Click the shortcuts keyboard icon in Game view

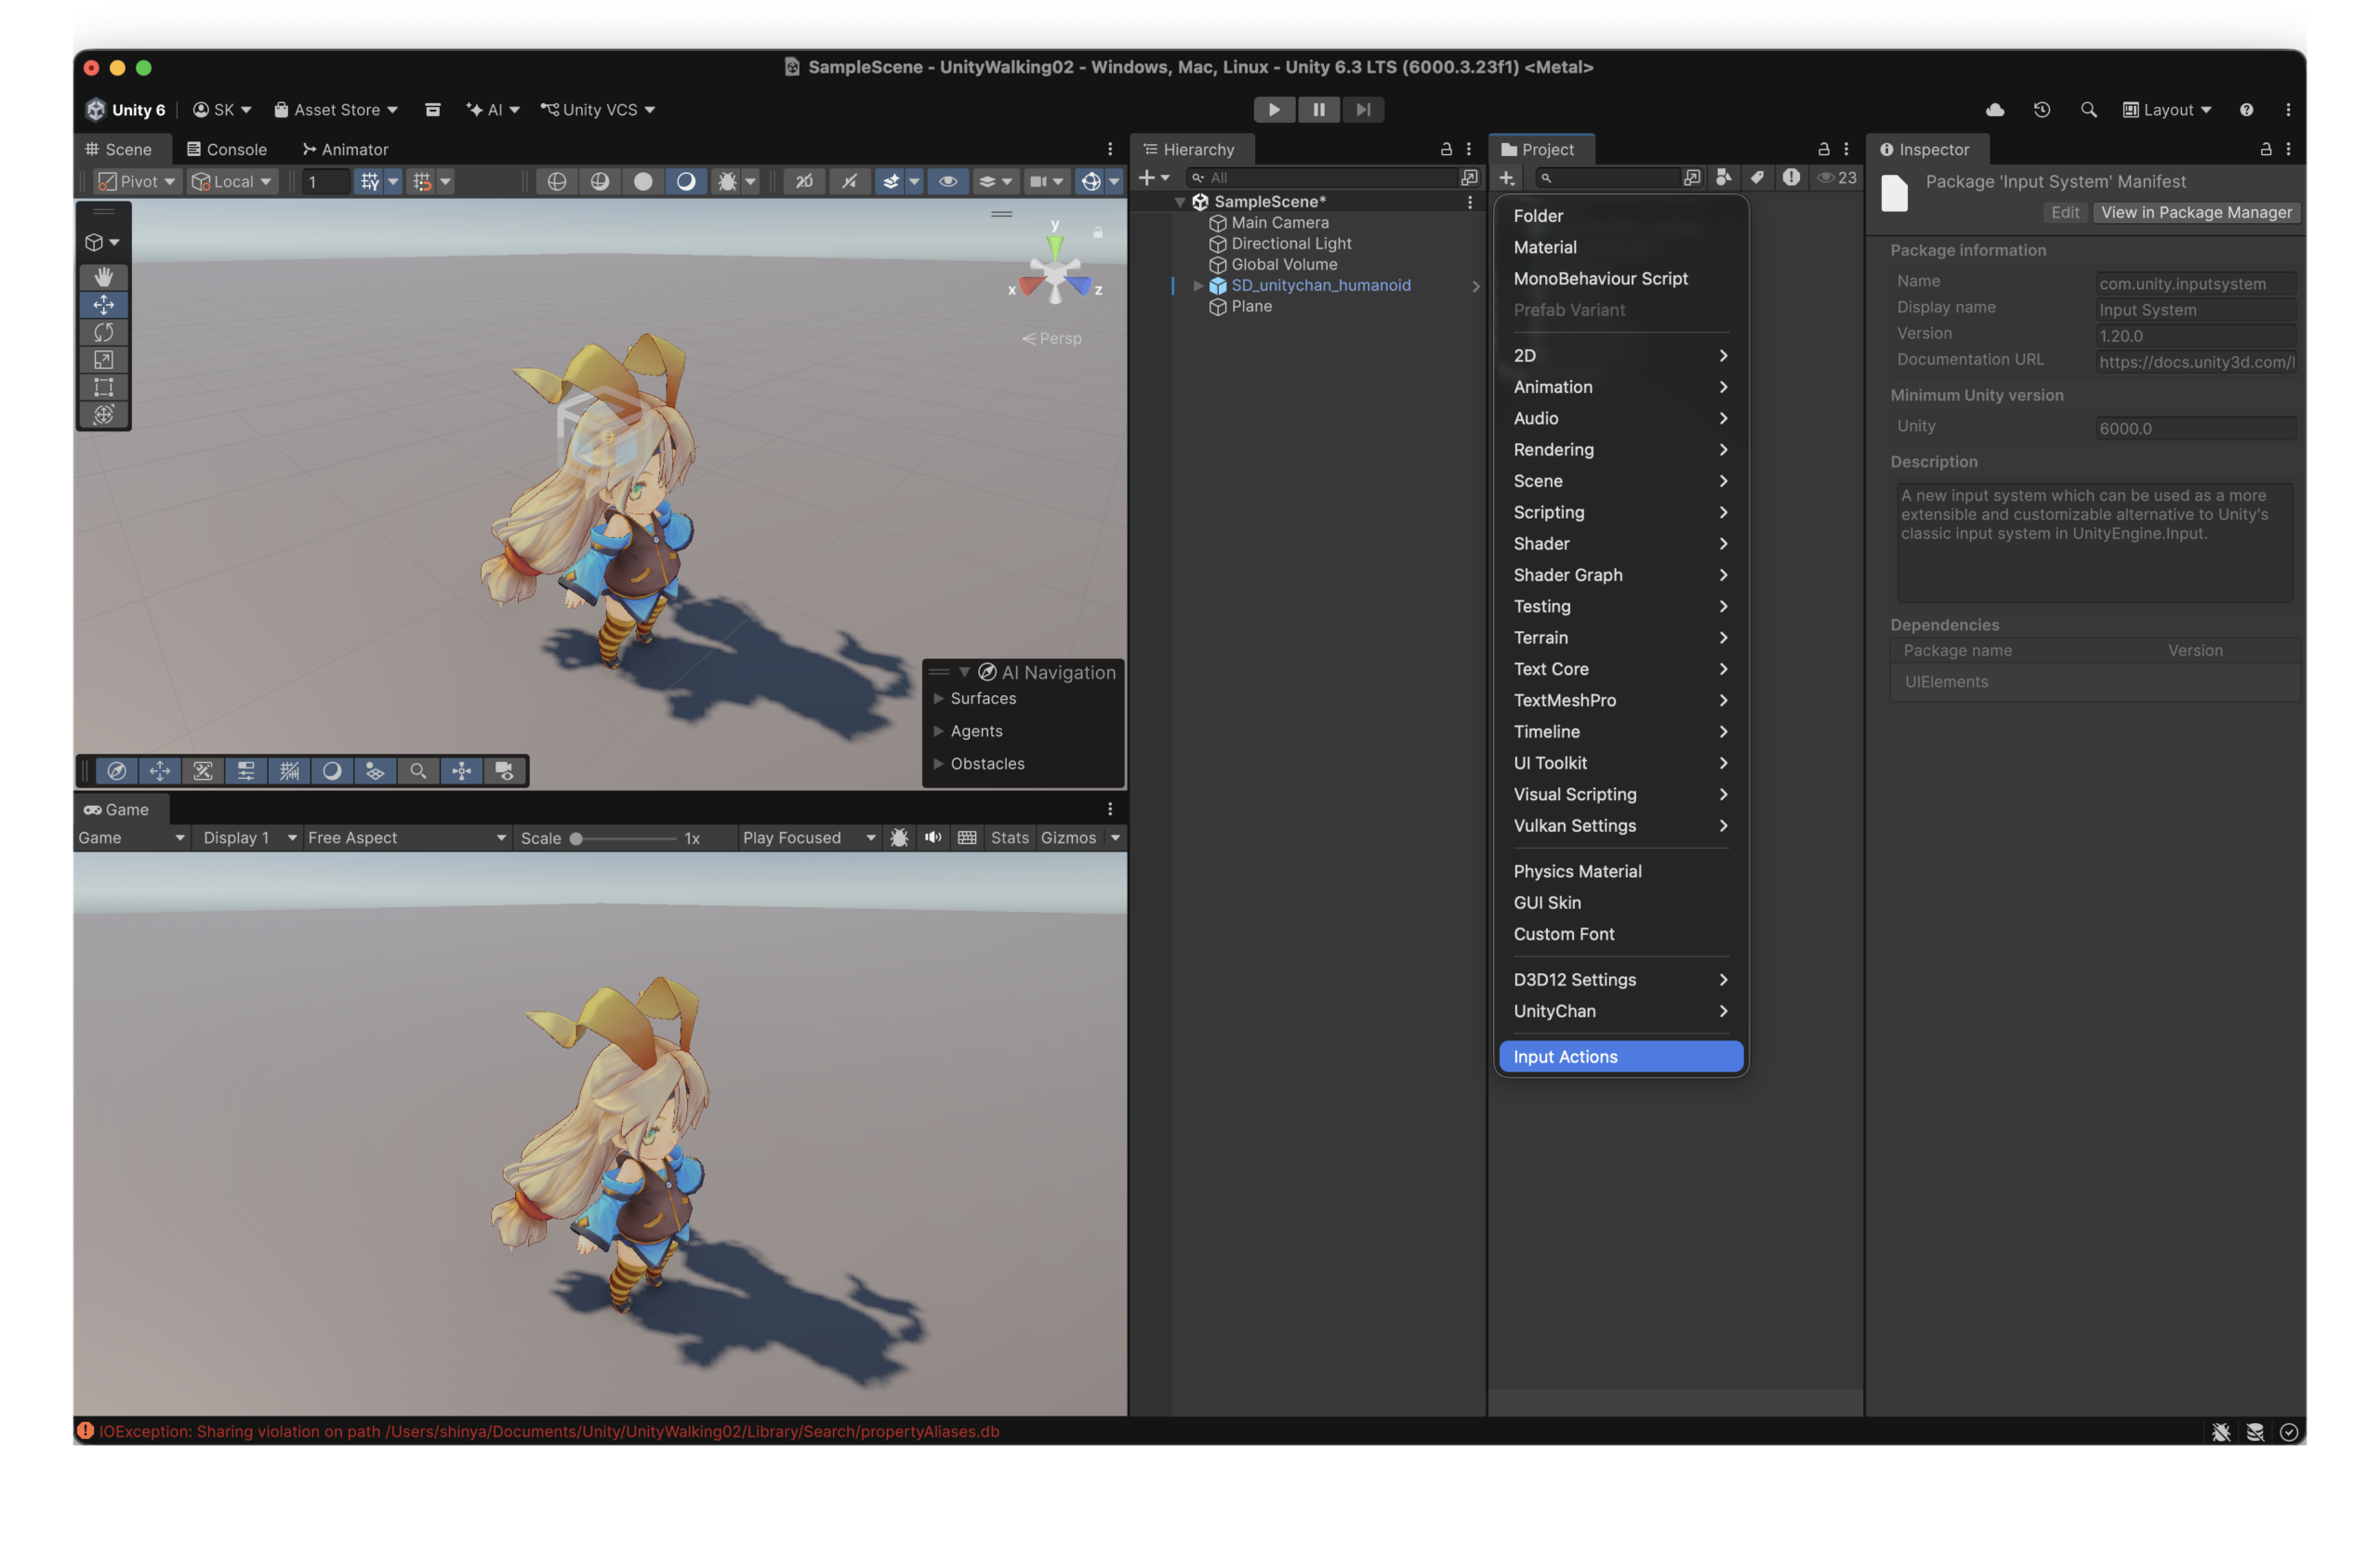point(966,838)
